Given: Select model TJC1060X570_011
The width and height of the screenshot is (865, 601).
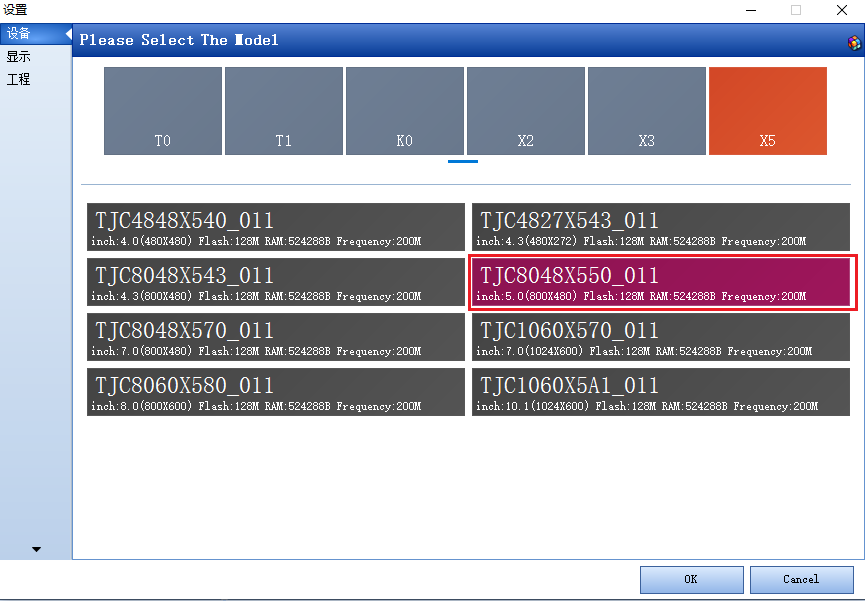Looking at the screenshot, I should (x=661, y=337).
